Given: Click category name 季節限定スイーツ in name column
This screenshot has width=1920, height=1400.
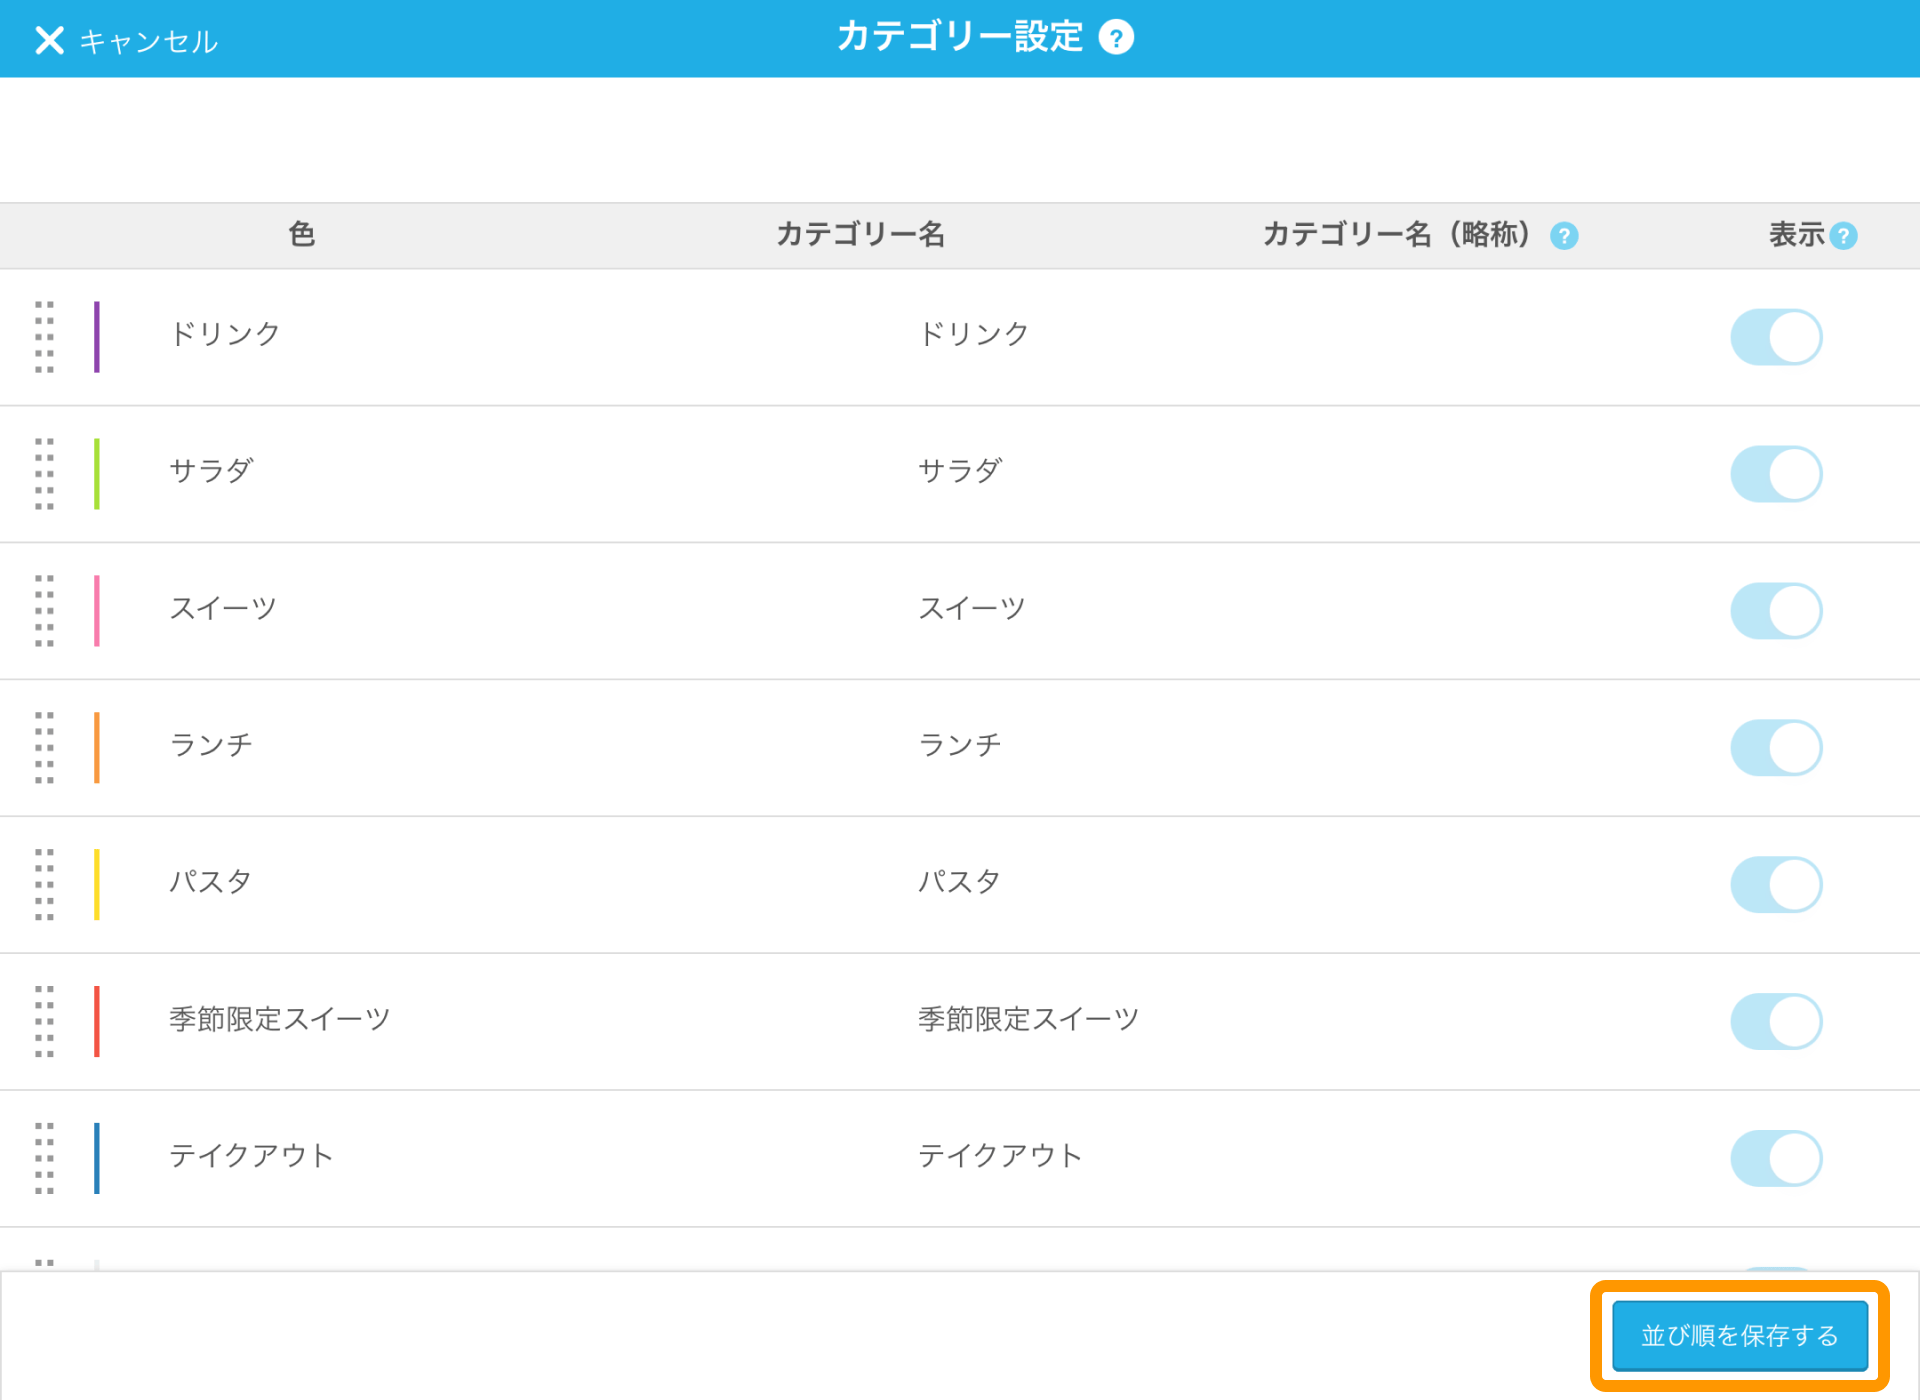Looking at the screenshot, I should coord(280,1019).
